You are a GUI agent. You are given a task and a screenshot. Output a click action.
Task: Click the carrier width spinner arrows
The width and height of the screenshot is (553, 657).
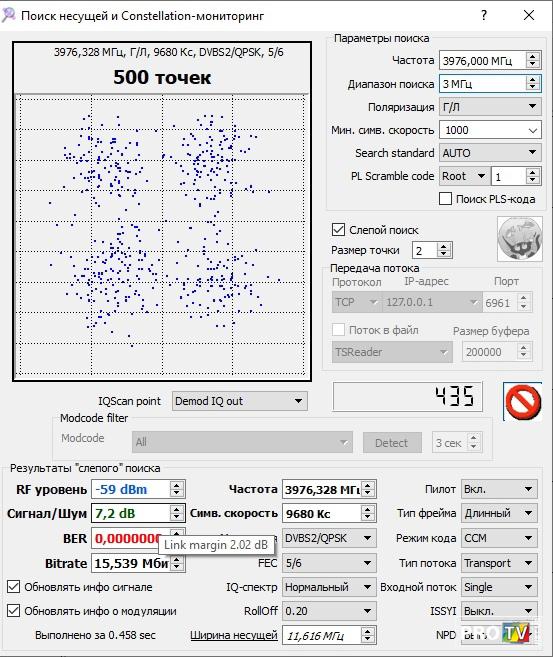367,636
